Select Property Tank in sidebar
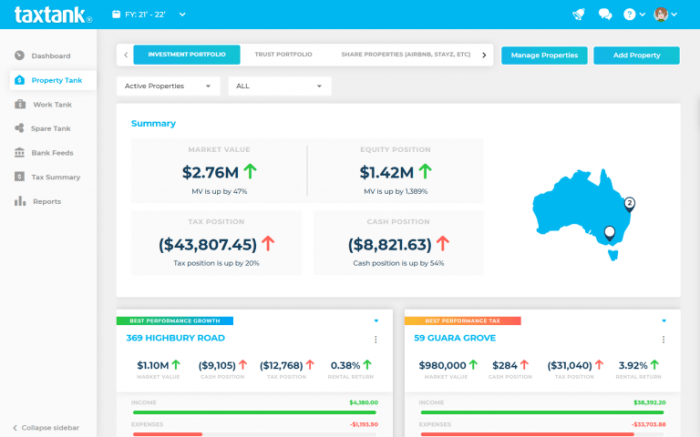The height and width of the screenshot is (437, 700). [57, 80]
